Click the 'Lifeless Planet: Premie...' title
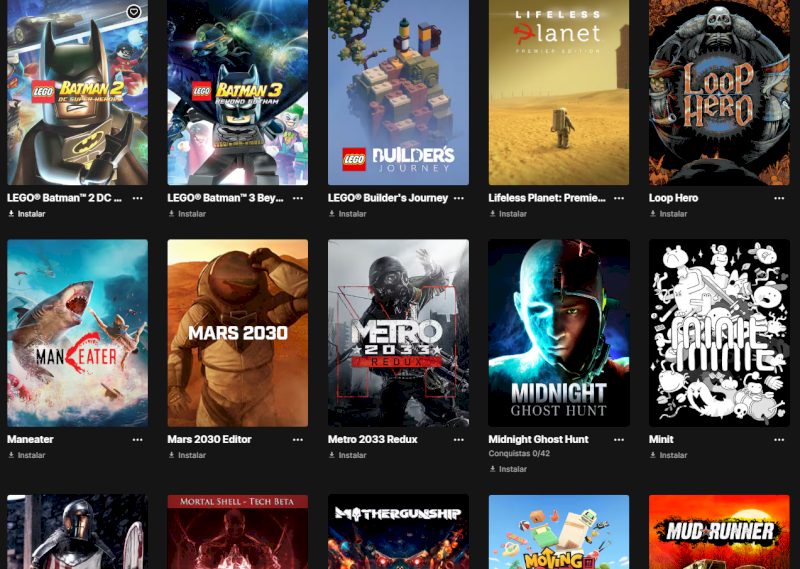Screen dimensions: 800x569 [547, 198]
